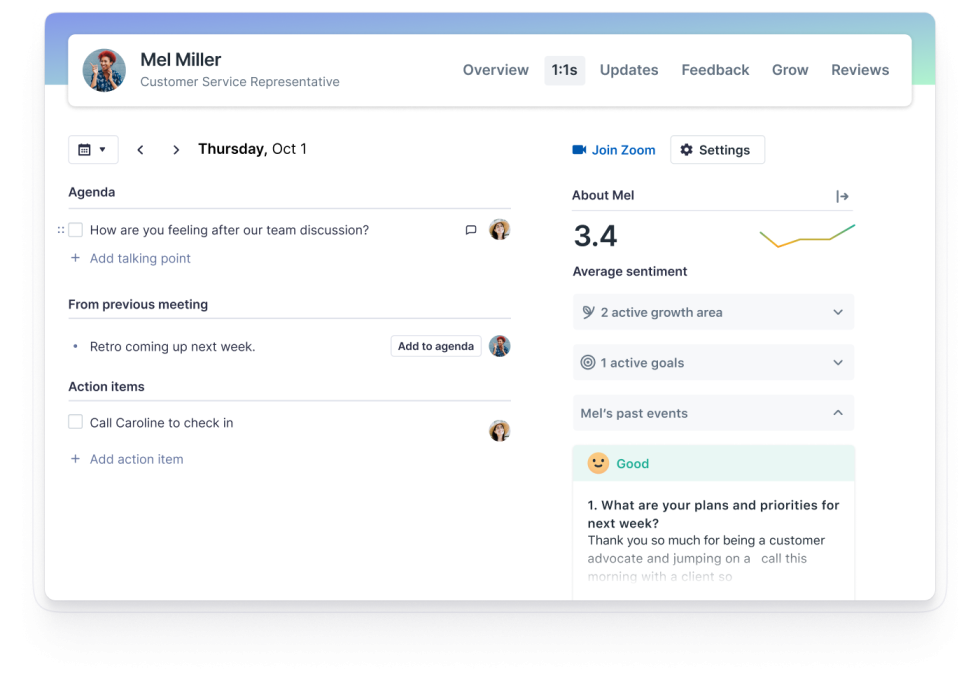
Task: Open the calendar date picker dropdown
Action: point(92,150)
